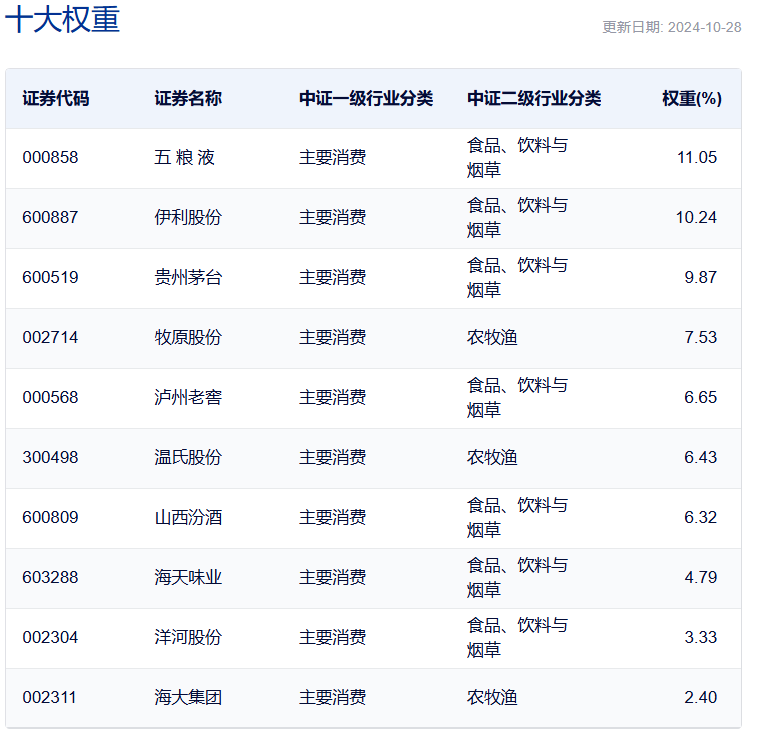Select stock code 002304

coord(50,637)
